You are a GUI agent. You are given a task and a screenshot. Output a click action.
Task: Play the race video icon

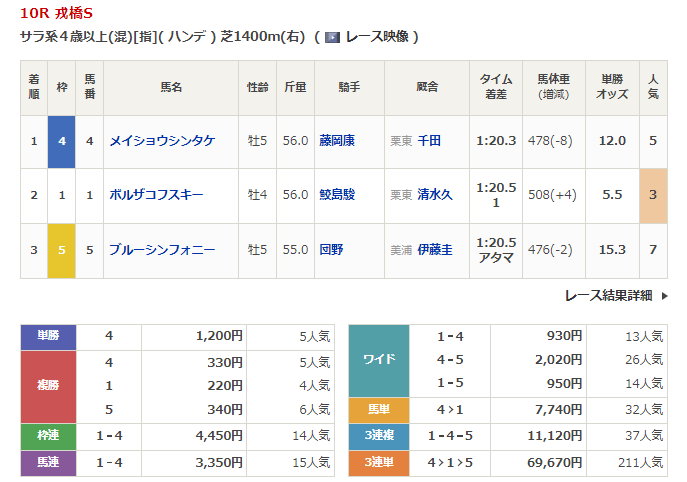coord(333,37)
